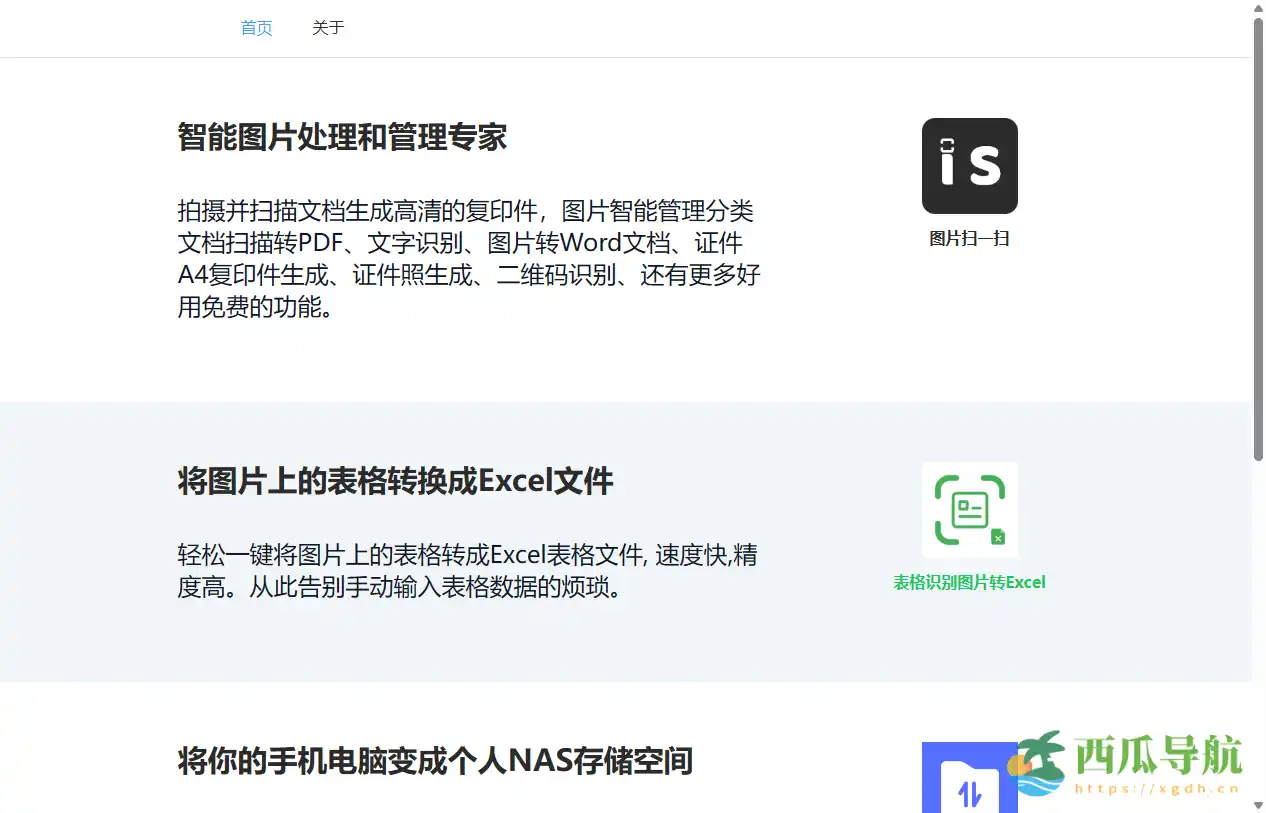Select the 首页 tab

[256, 27]
